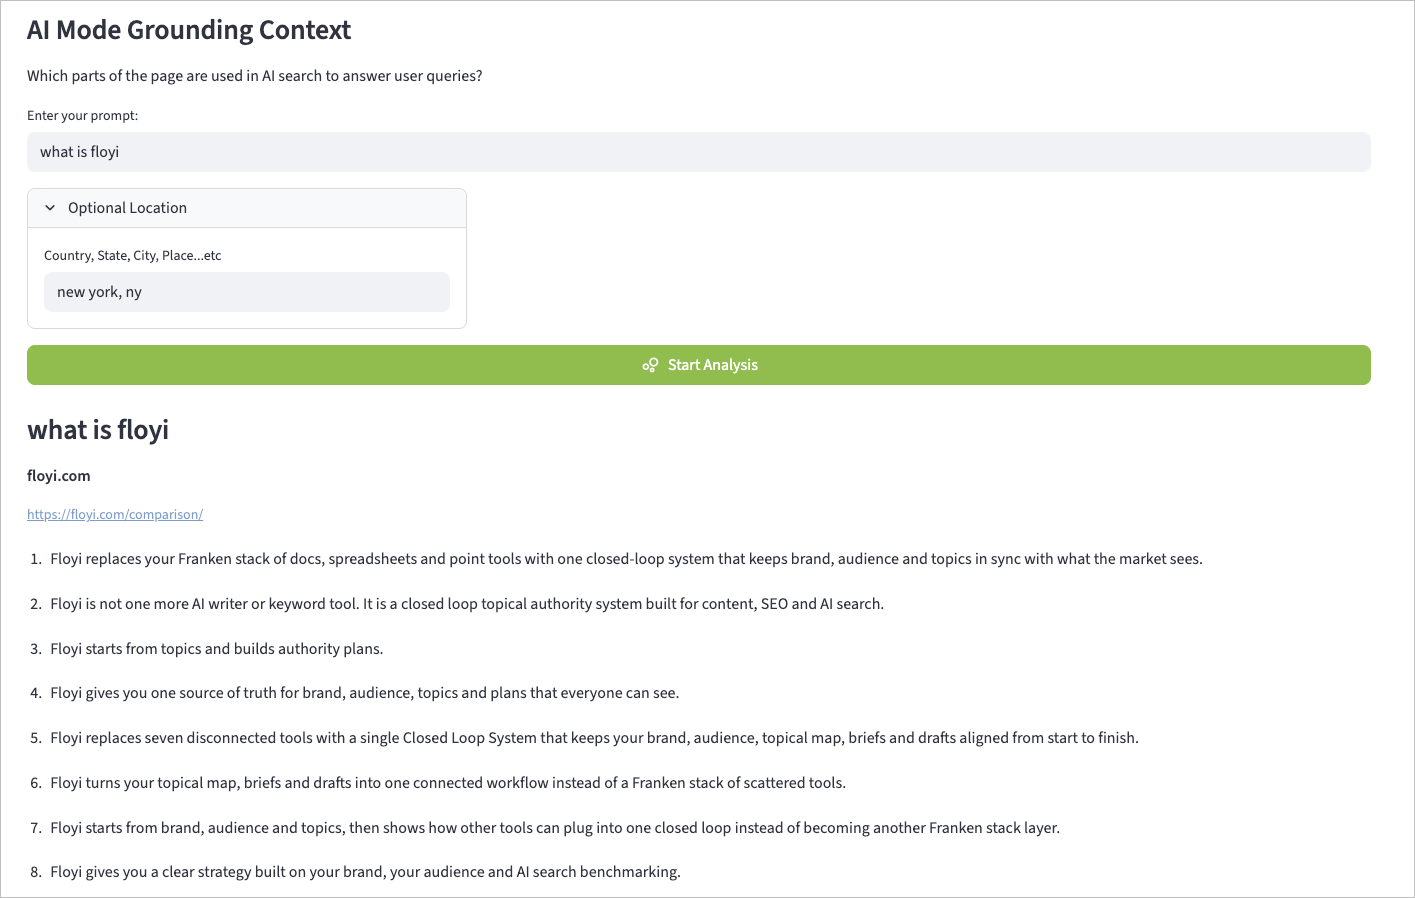The width and height of the screenshot is (1415, 898).
Task: Click the icon inside Start Analysis button
Action: 650,365
